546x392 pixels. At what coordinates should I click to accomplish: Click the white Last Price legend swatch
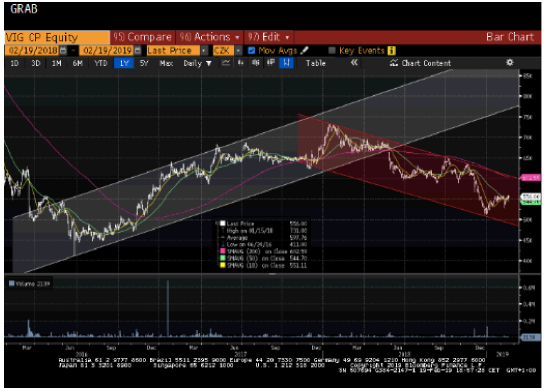click(x=223, y=224)
